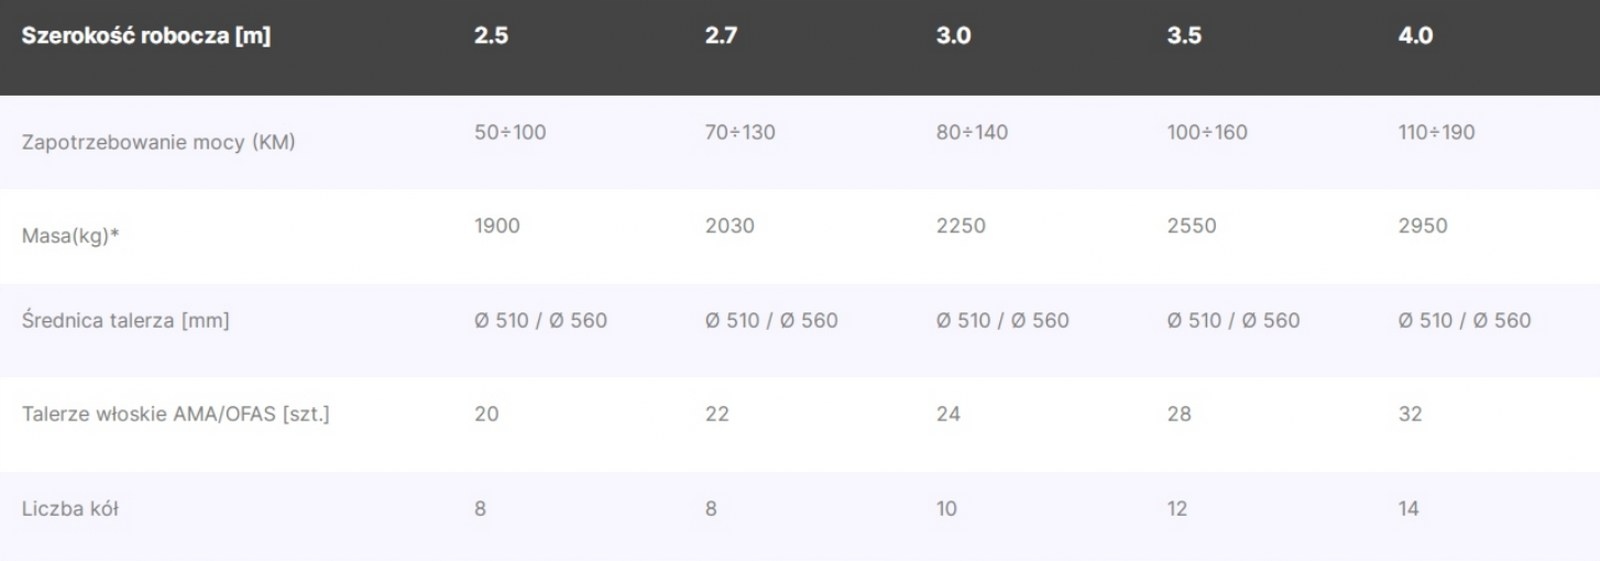The width and height of the screenshot is (1600, 561).
Task: Click the 3.0 width column header
Action: tap(953, 36)
